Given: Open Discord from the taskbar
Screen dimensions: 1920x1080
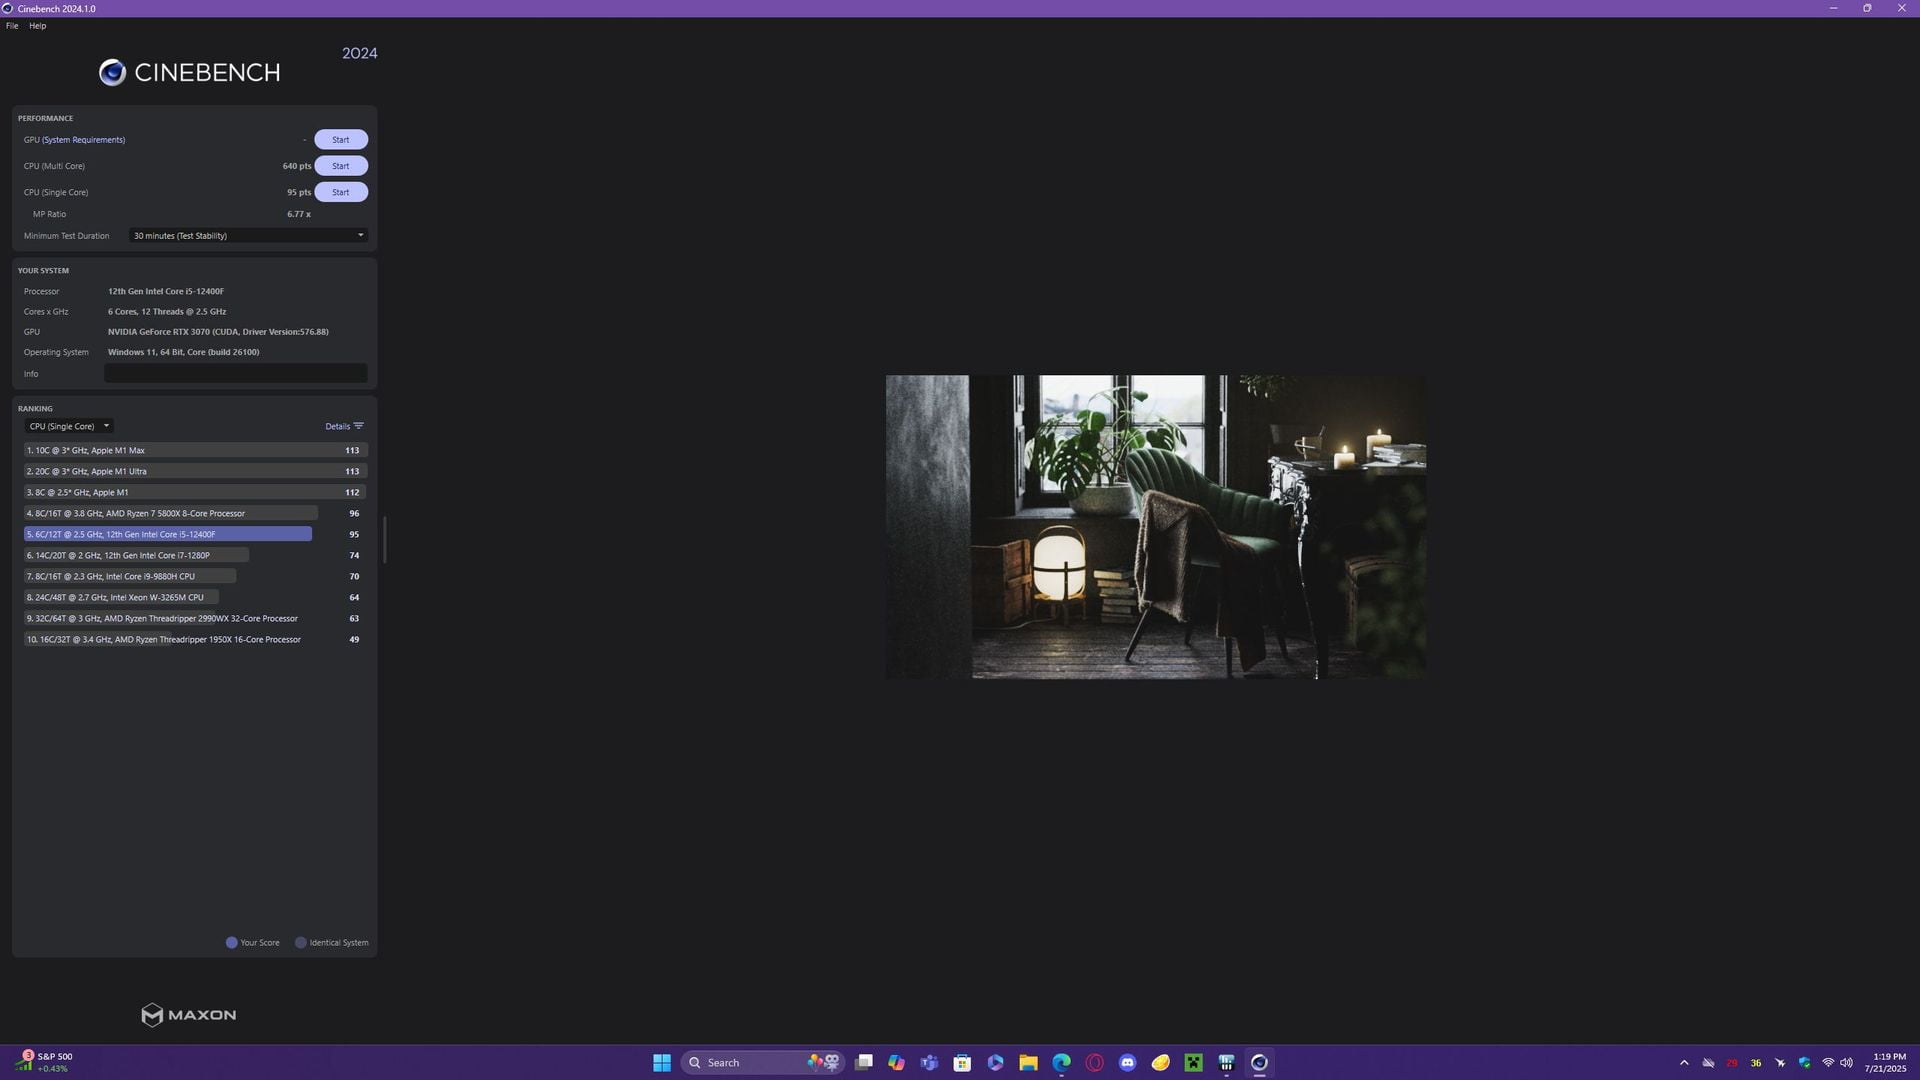Looking at the screenshot, I should (1128, 1063).
